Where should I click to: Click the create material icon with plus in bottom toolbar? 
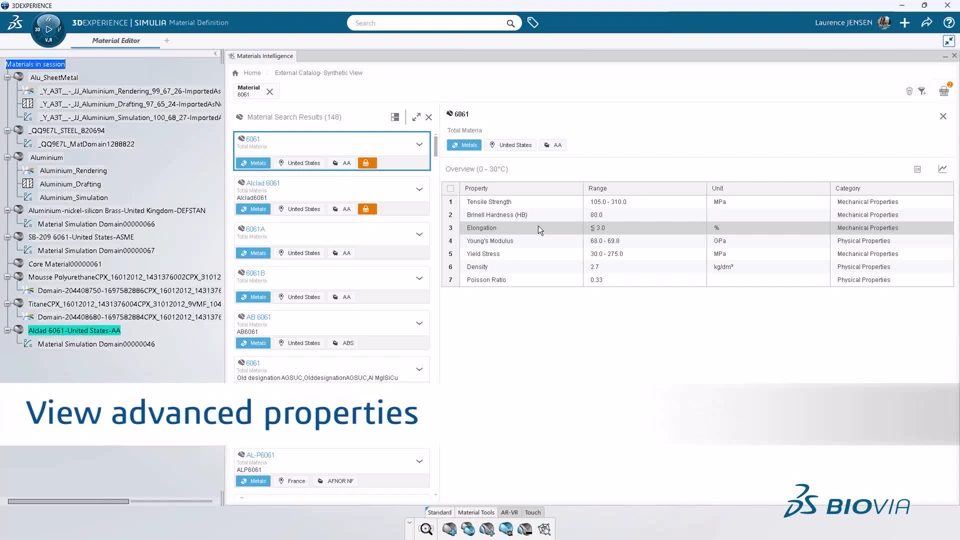449,529
